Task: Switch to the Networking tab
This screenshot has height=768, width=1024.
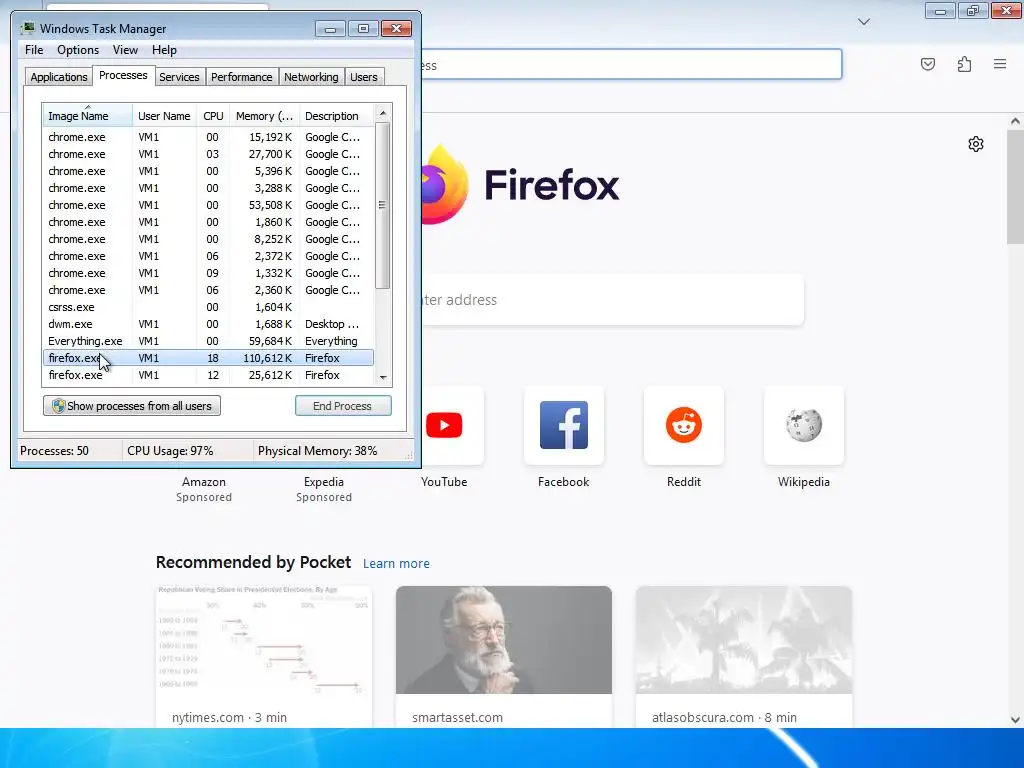Action: [311, 76]
